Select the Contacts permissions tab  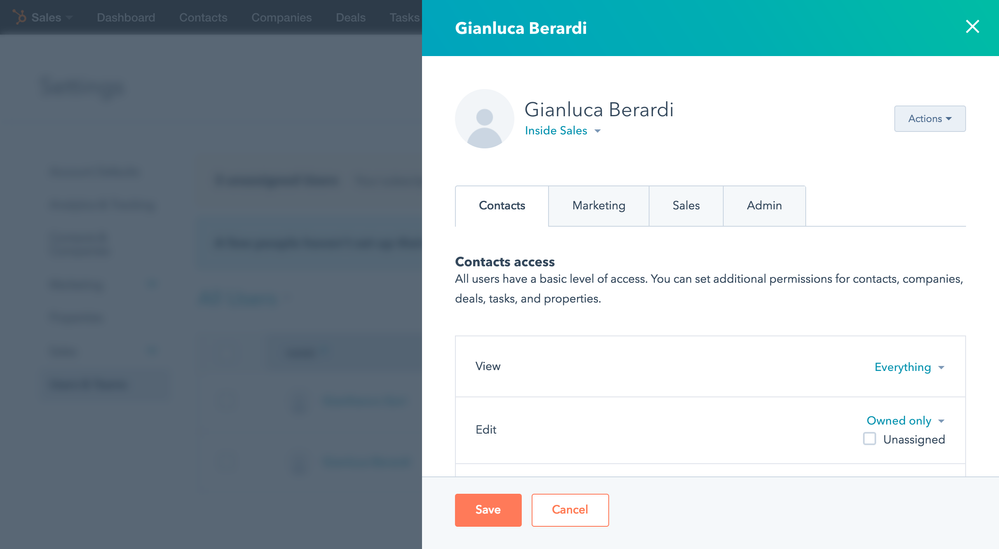pyautogui.click(x=502, y=206)
